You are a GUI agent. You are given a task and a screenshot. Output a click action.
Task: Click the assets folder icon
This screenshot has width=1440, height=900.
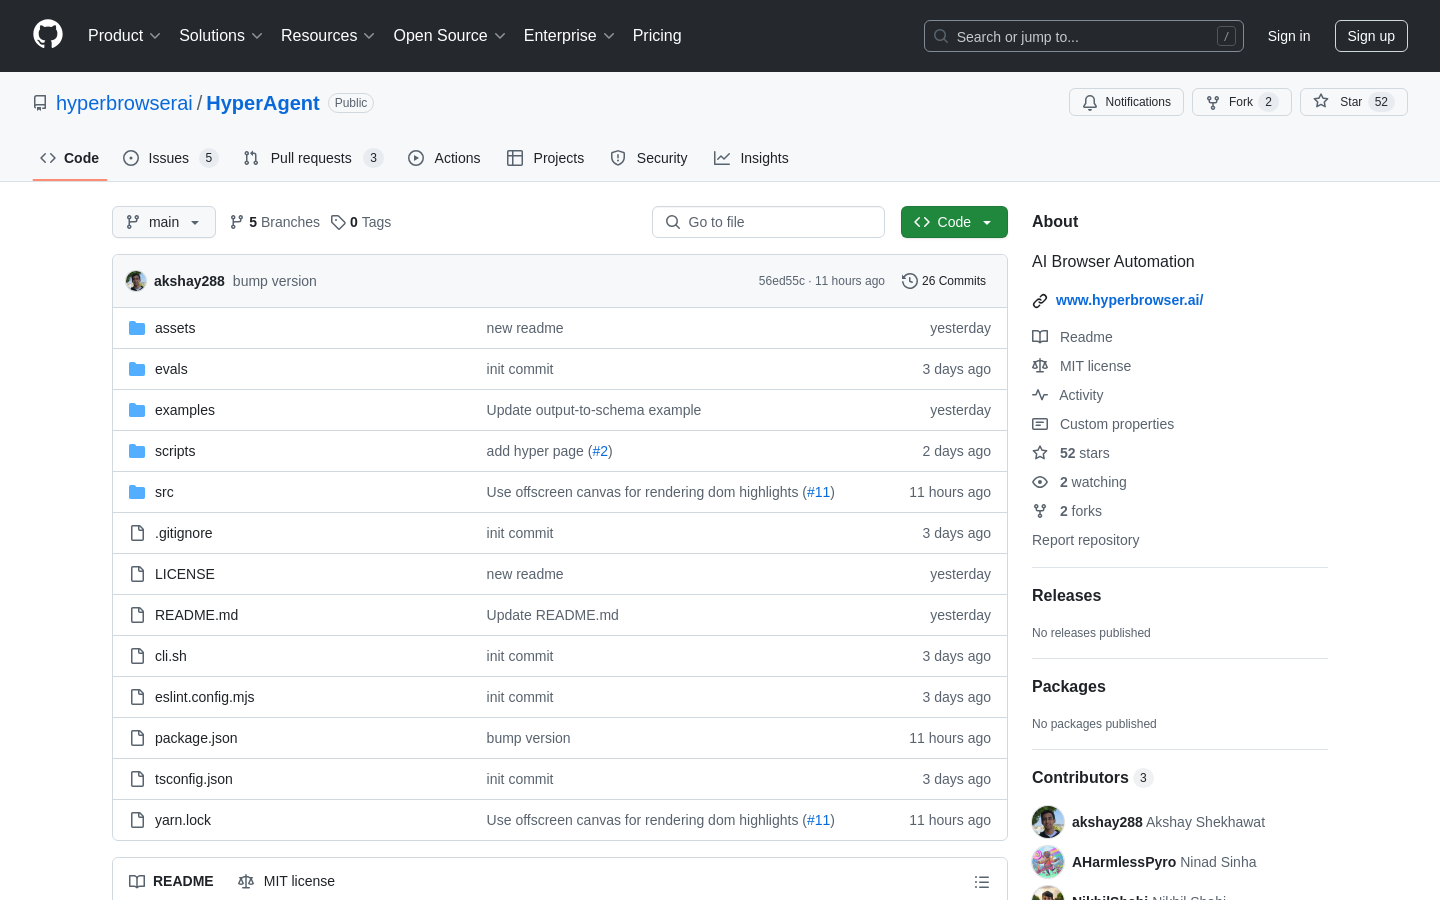click(x=137, y=328)
